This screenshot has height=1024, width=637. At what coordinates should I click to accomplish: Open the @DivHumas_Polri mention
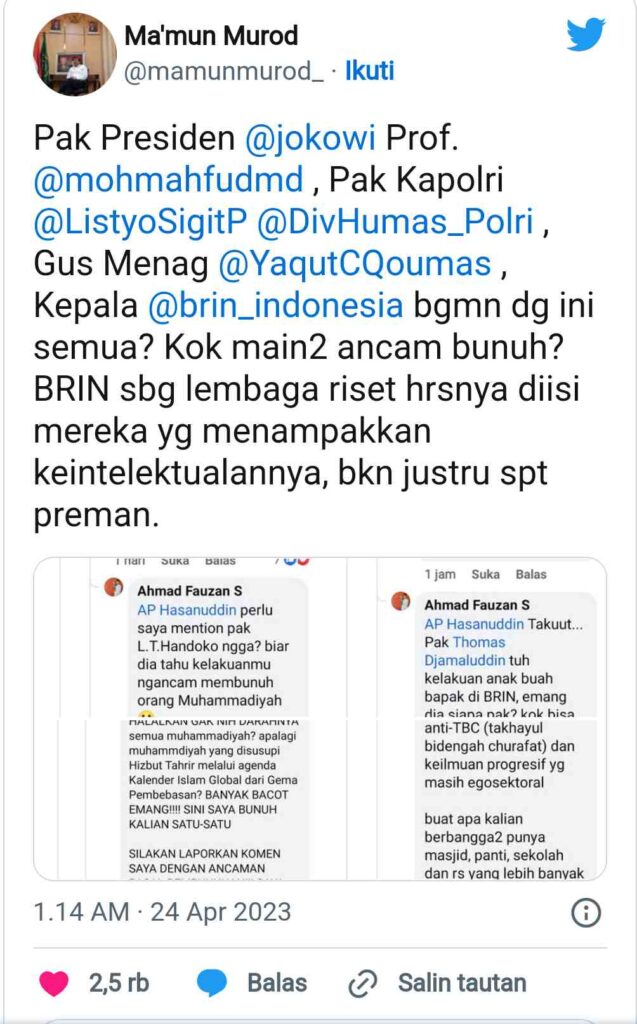[x=396, y=222]
